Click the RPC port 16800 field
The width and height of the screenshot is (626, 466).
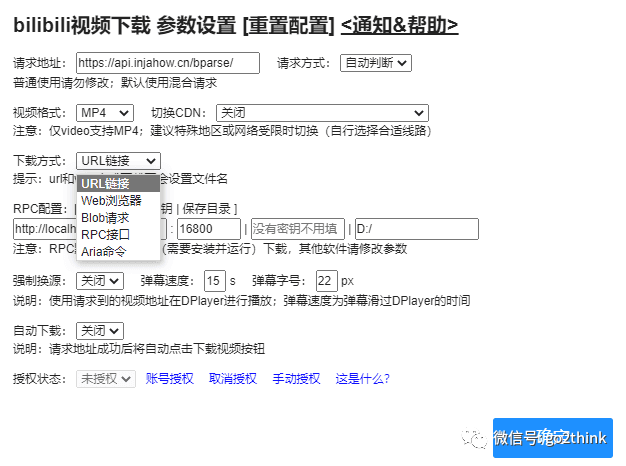[x=209, y=229]
